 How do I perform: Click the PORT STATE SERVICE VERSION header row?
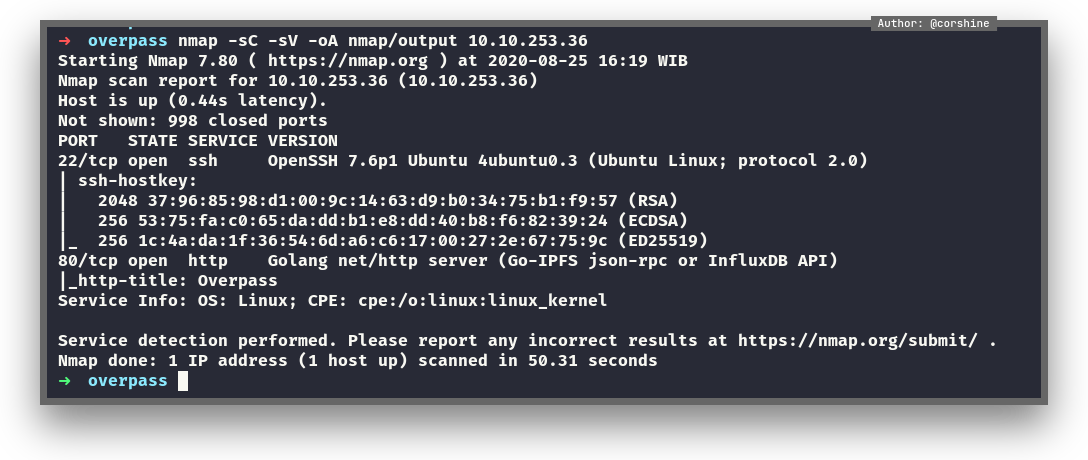[x=197, y=141]
